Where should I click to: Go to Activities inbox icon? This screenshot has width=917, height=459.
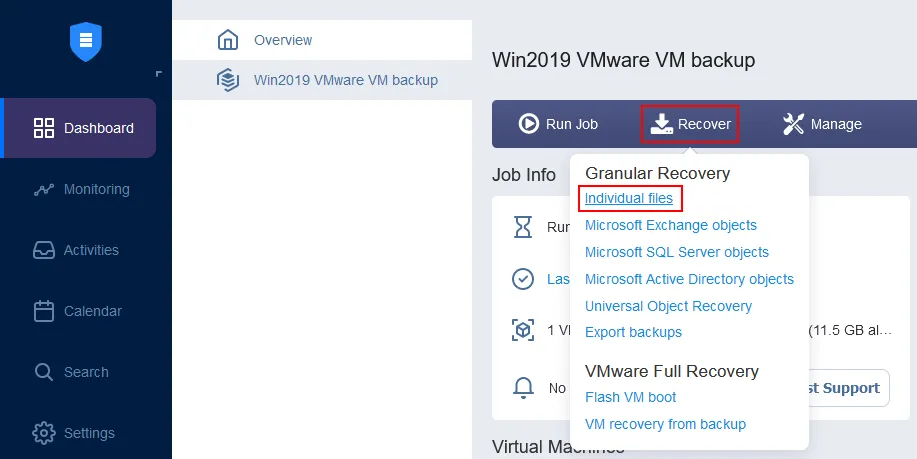point(43,250)
